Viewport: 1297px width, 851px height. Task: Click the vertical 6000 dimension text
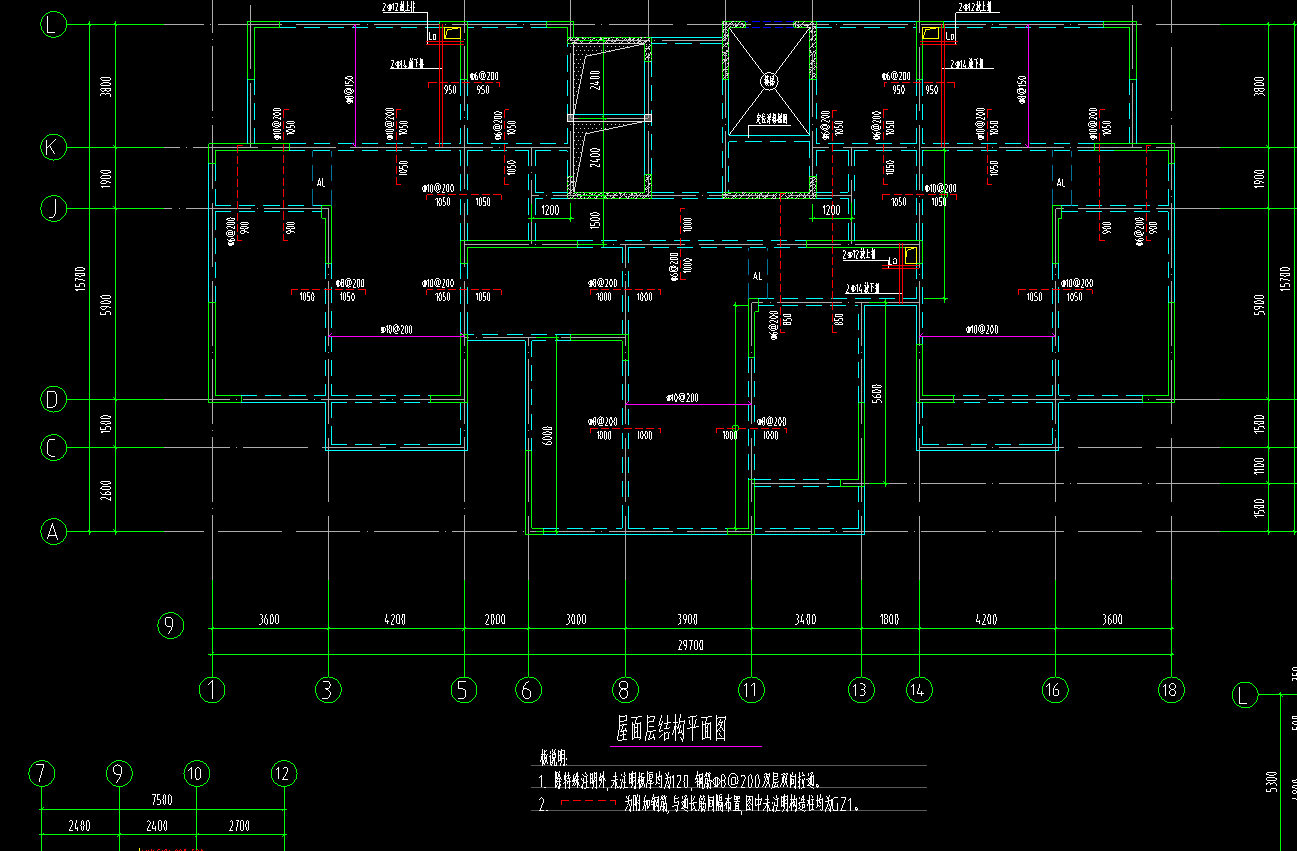coord(547,436)
